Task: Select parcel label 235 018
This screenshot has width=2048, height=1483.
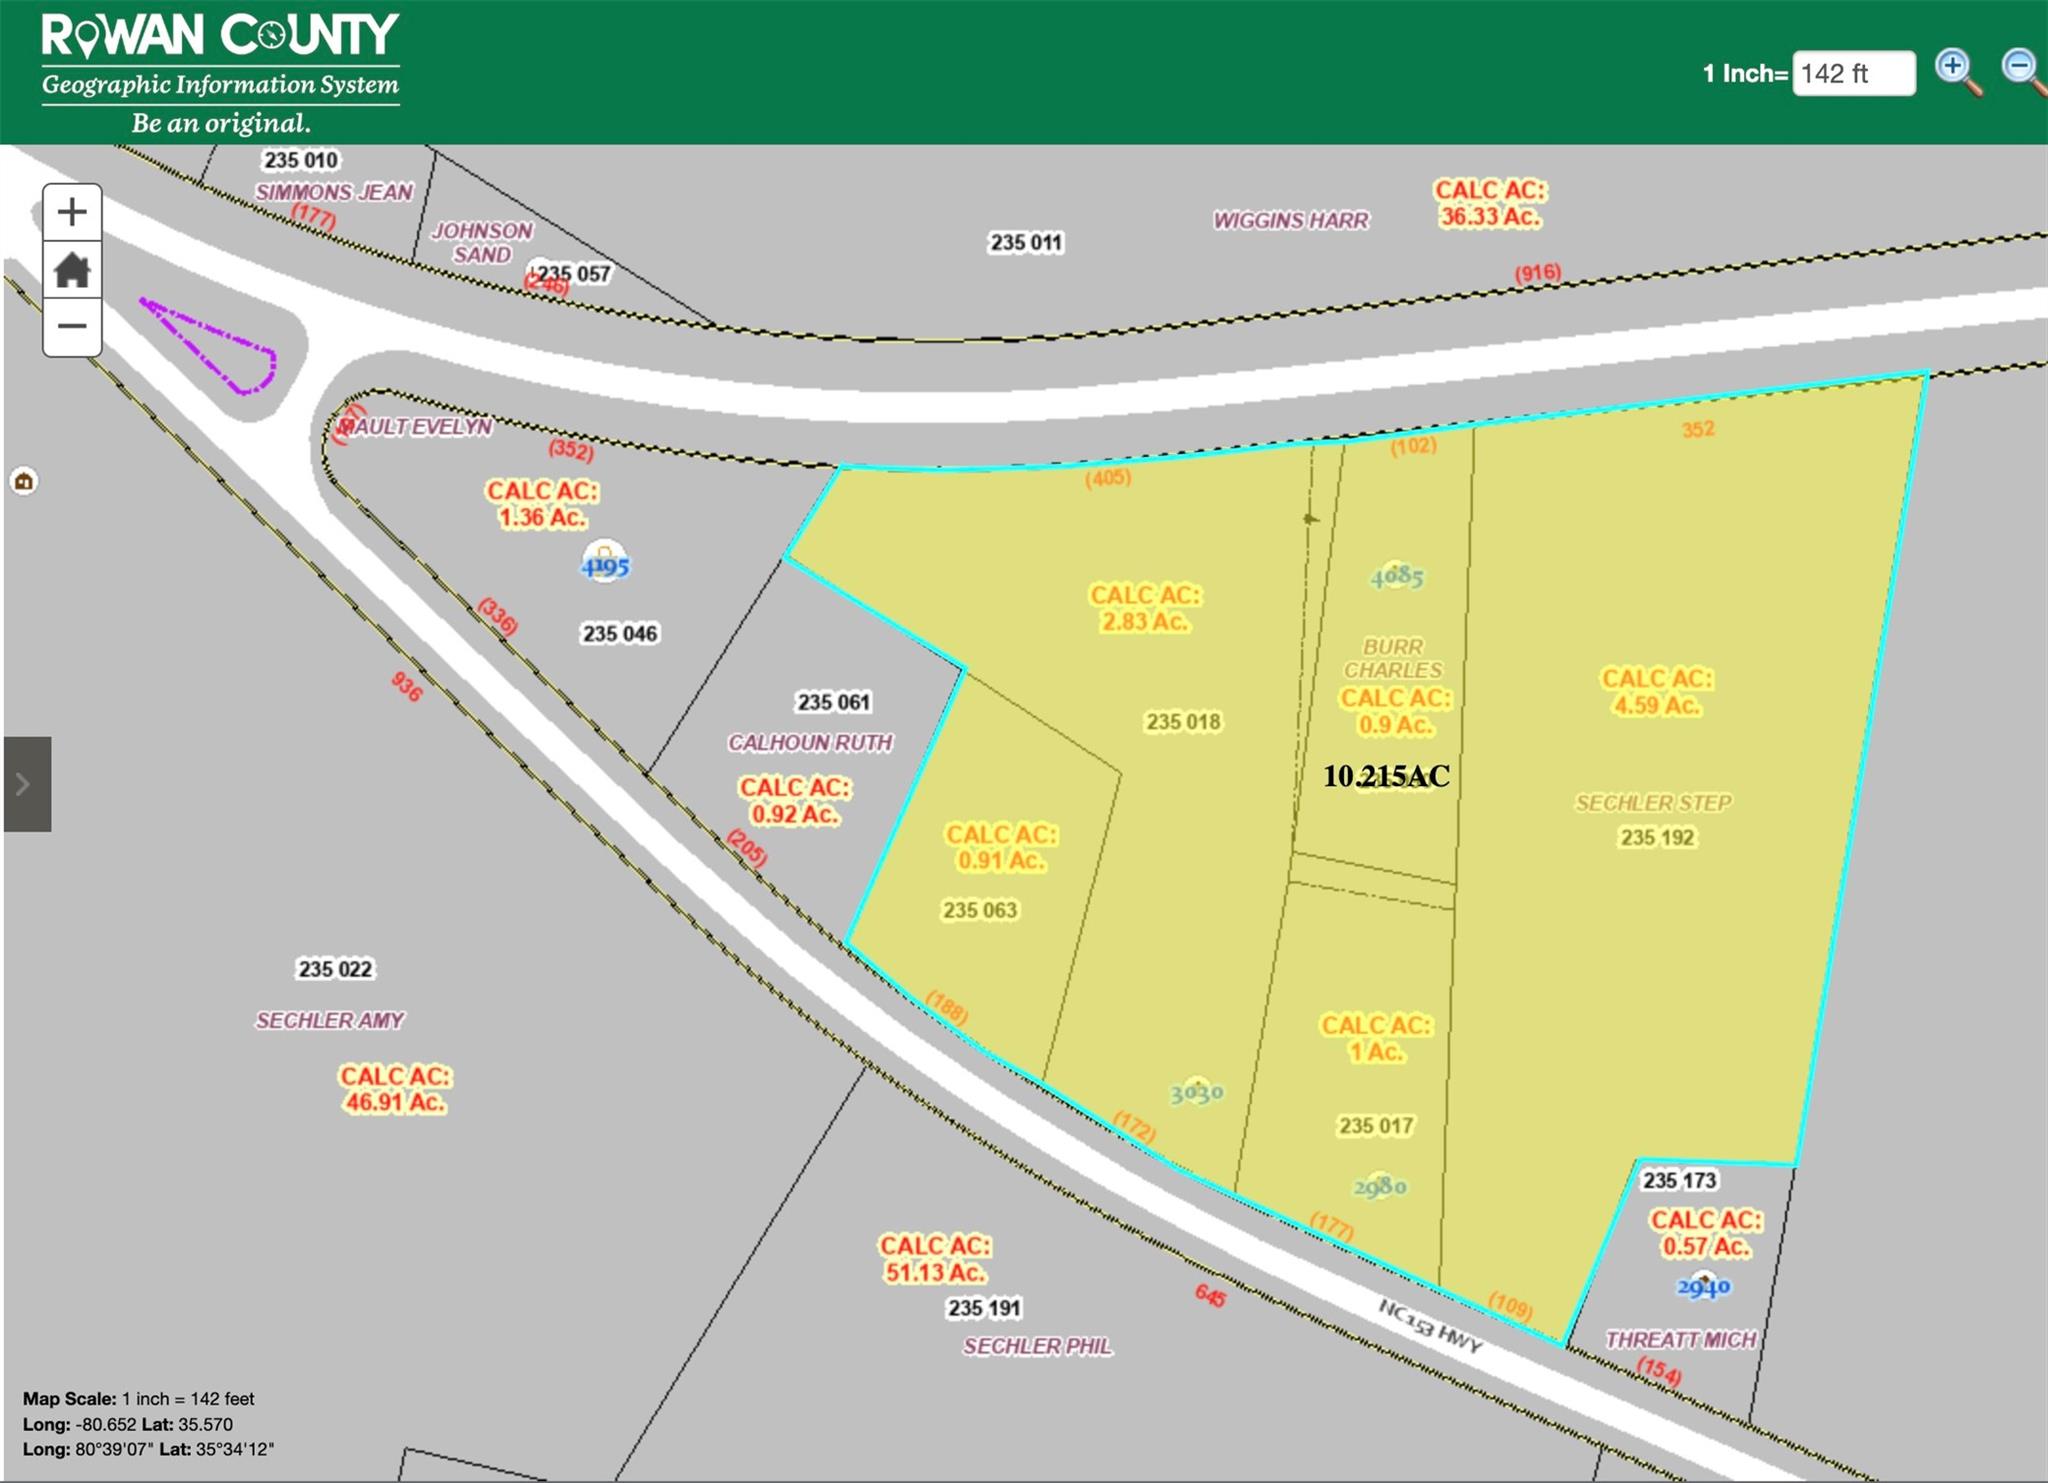Action: point(1183,722)
